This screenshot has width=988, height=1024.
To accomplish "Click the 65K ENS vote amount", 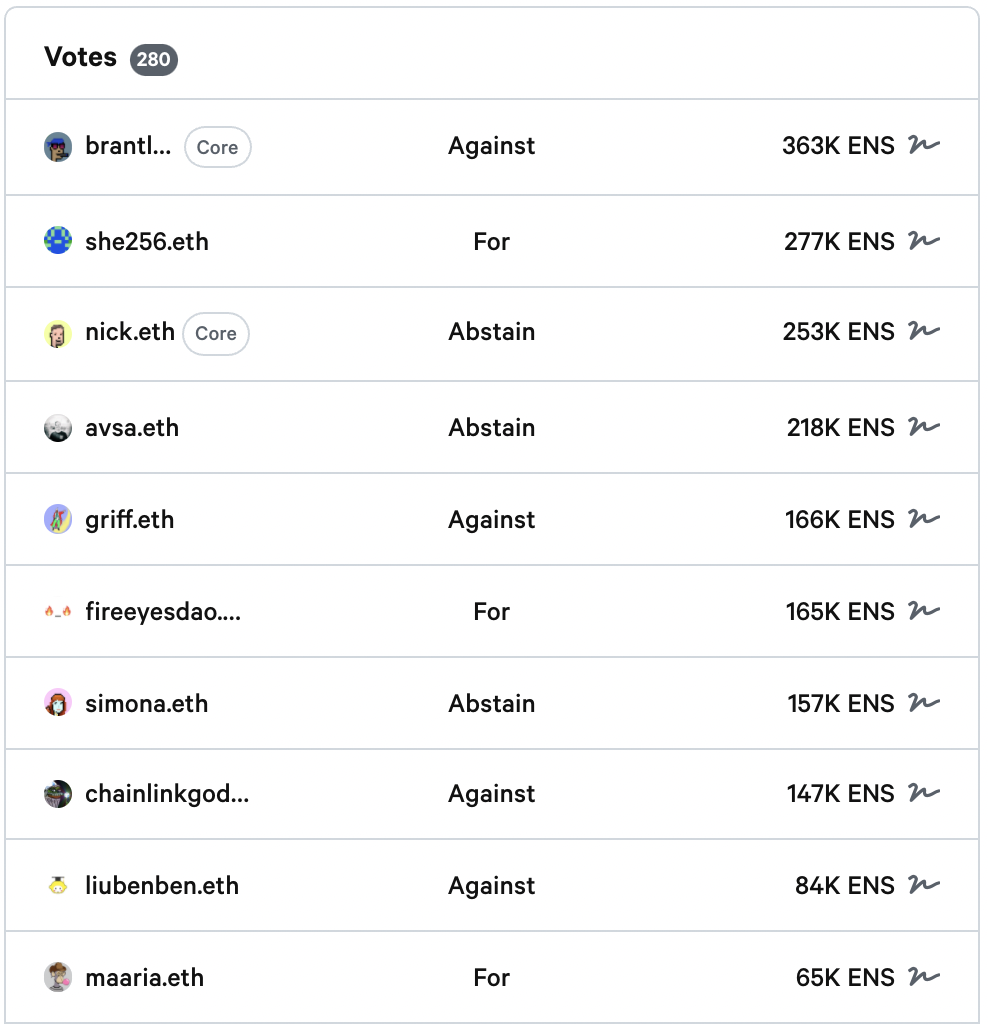I will pyautogui.click(x=845, y=978).
